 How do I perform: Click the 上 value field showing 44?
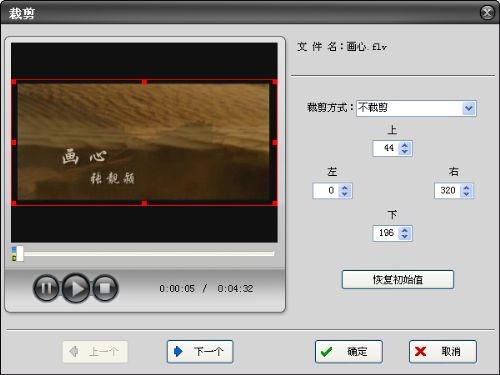[x=387, y=148]
